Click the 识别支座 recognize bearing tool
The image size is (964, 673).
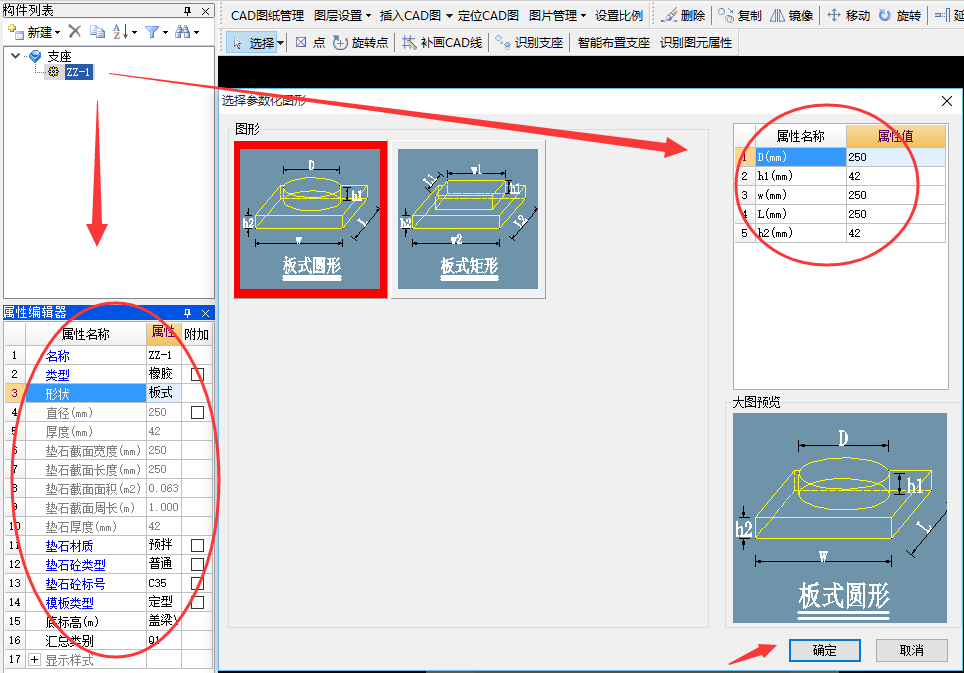pos(530,43)
